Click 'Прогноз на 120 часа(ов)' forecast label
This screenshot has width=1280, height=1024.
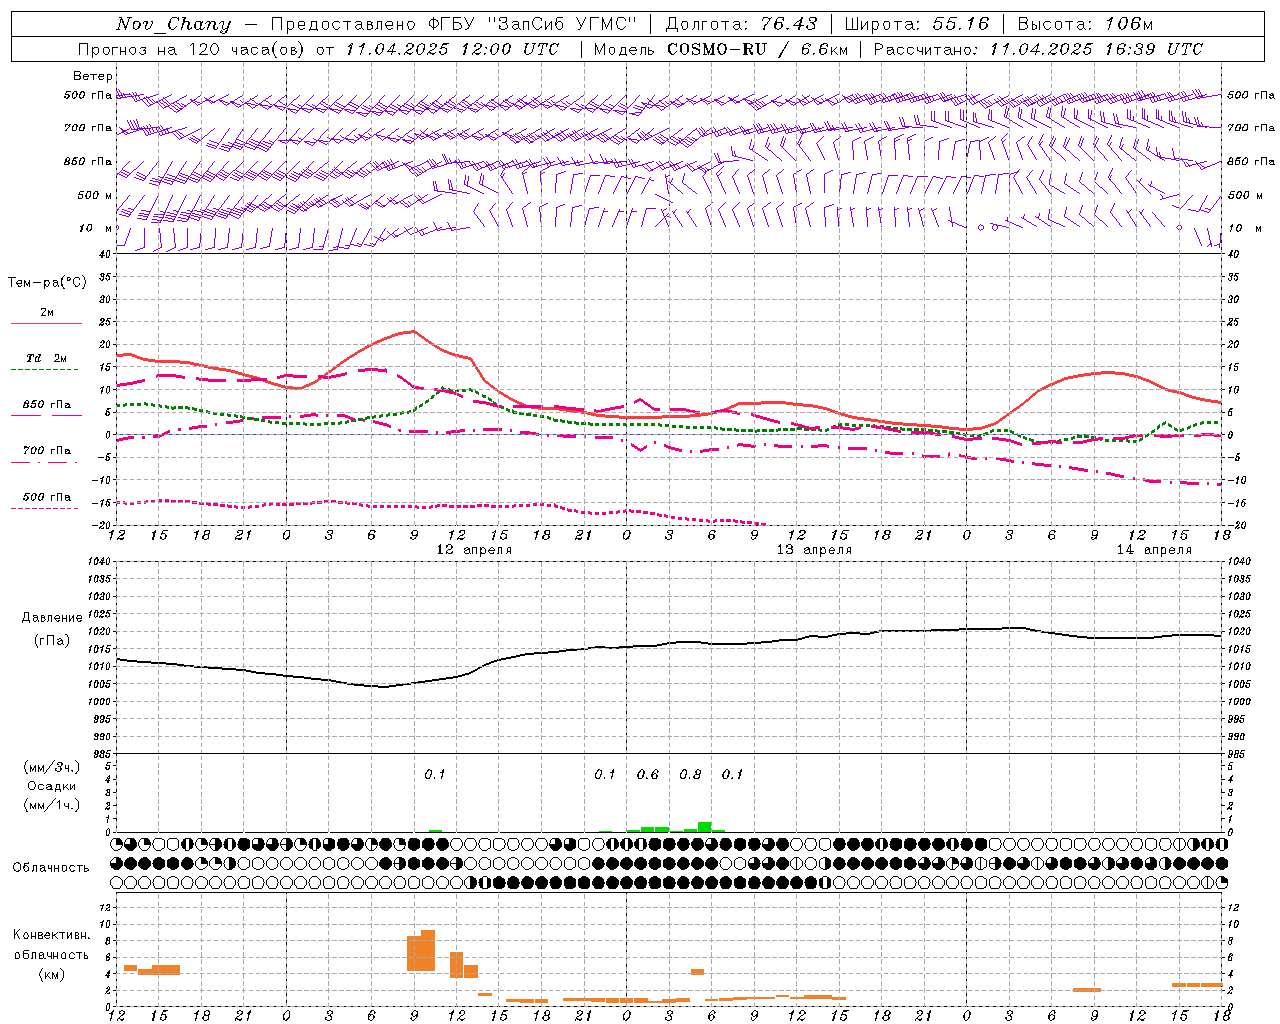191,49
